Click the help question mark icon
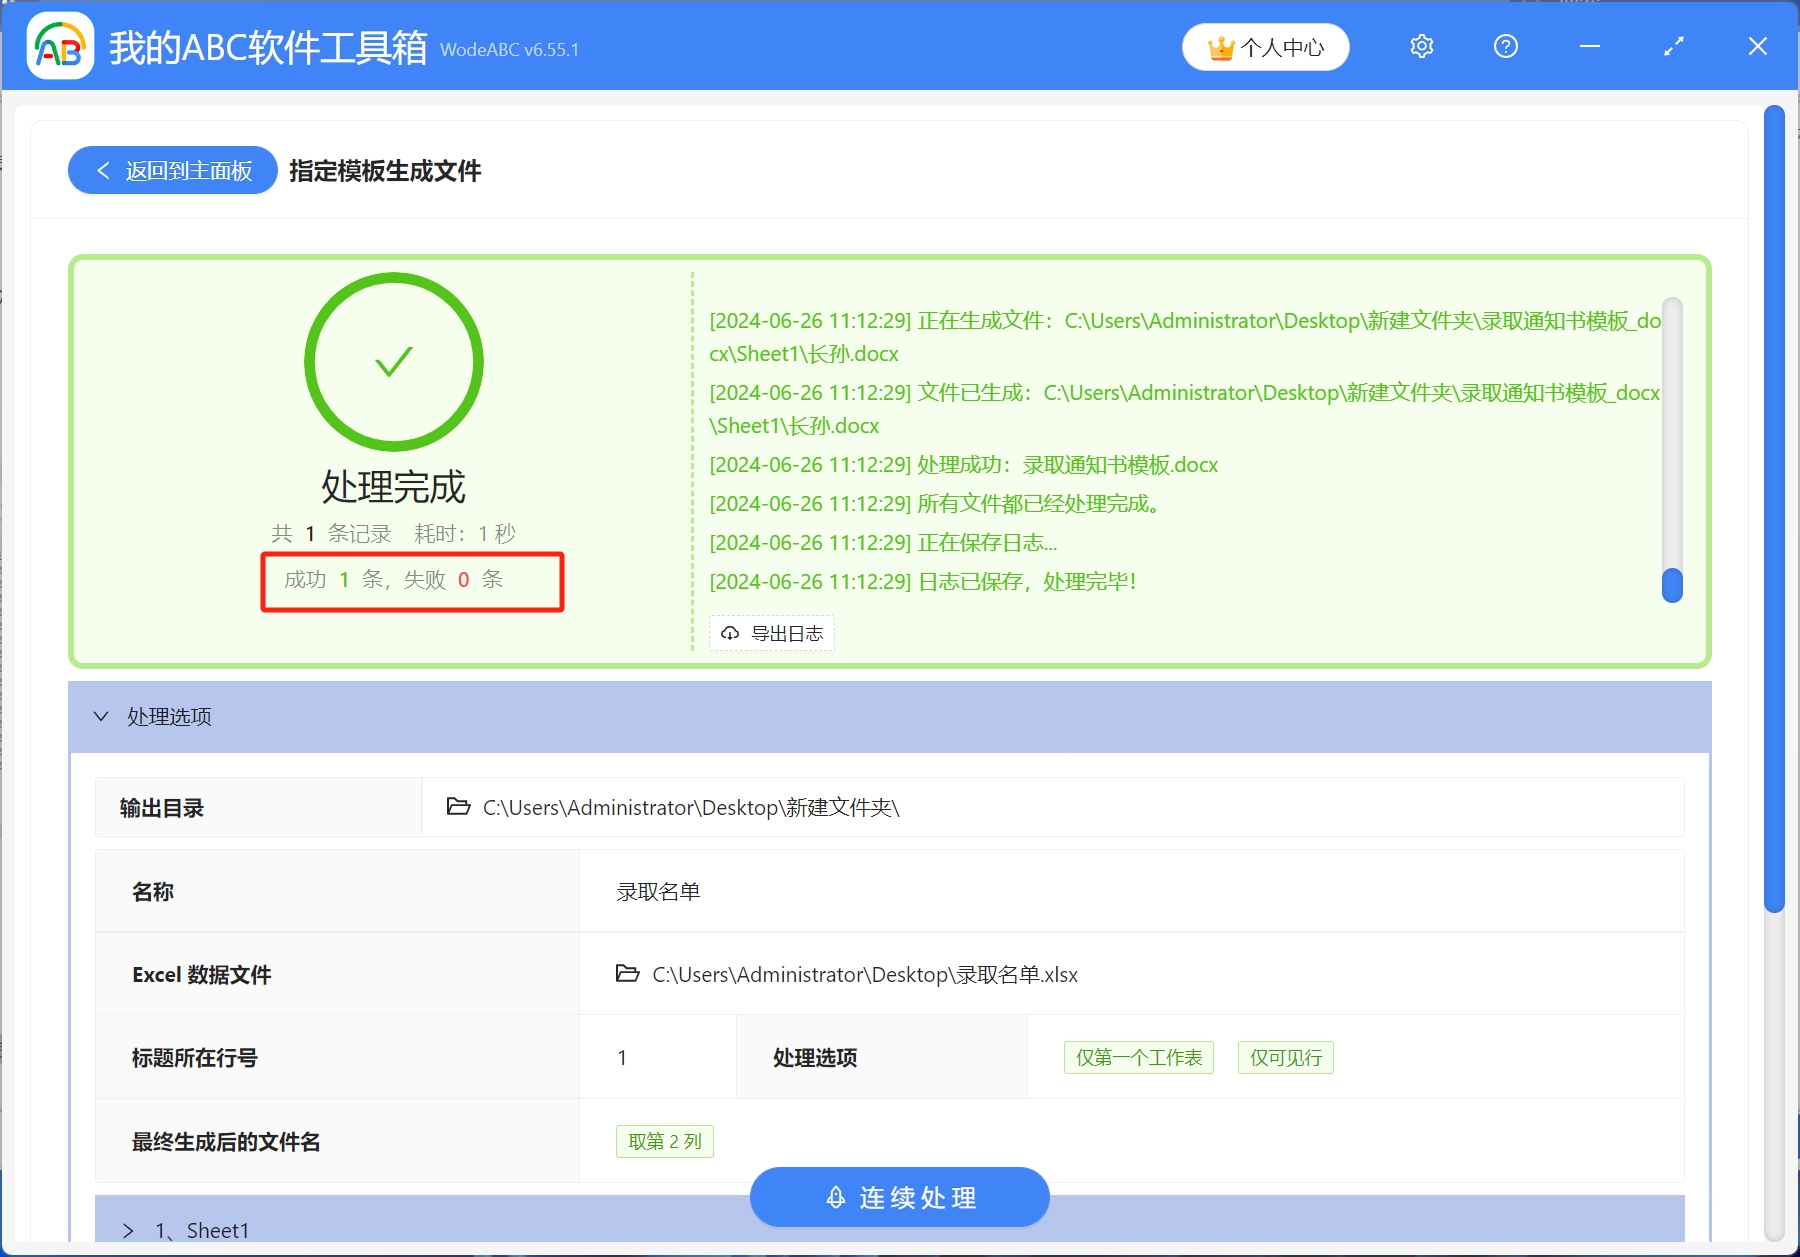Image resolution: width=1800 pixels, height=1257 pixels. (1505, 46)
